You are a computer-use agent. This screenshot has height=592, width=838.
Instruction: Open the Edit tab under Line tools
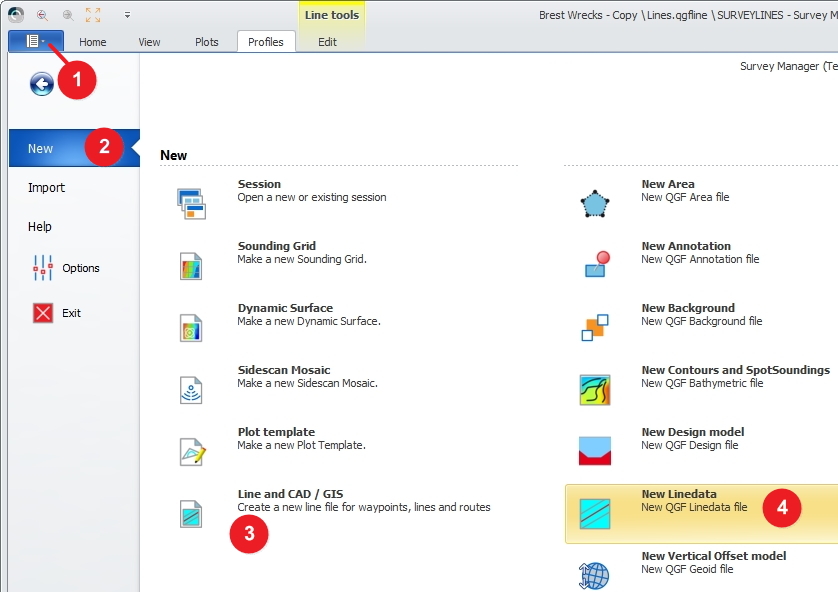[327, 42]
